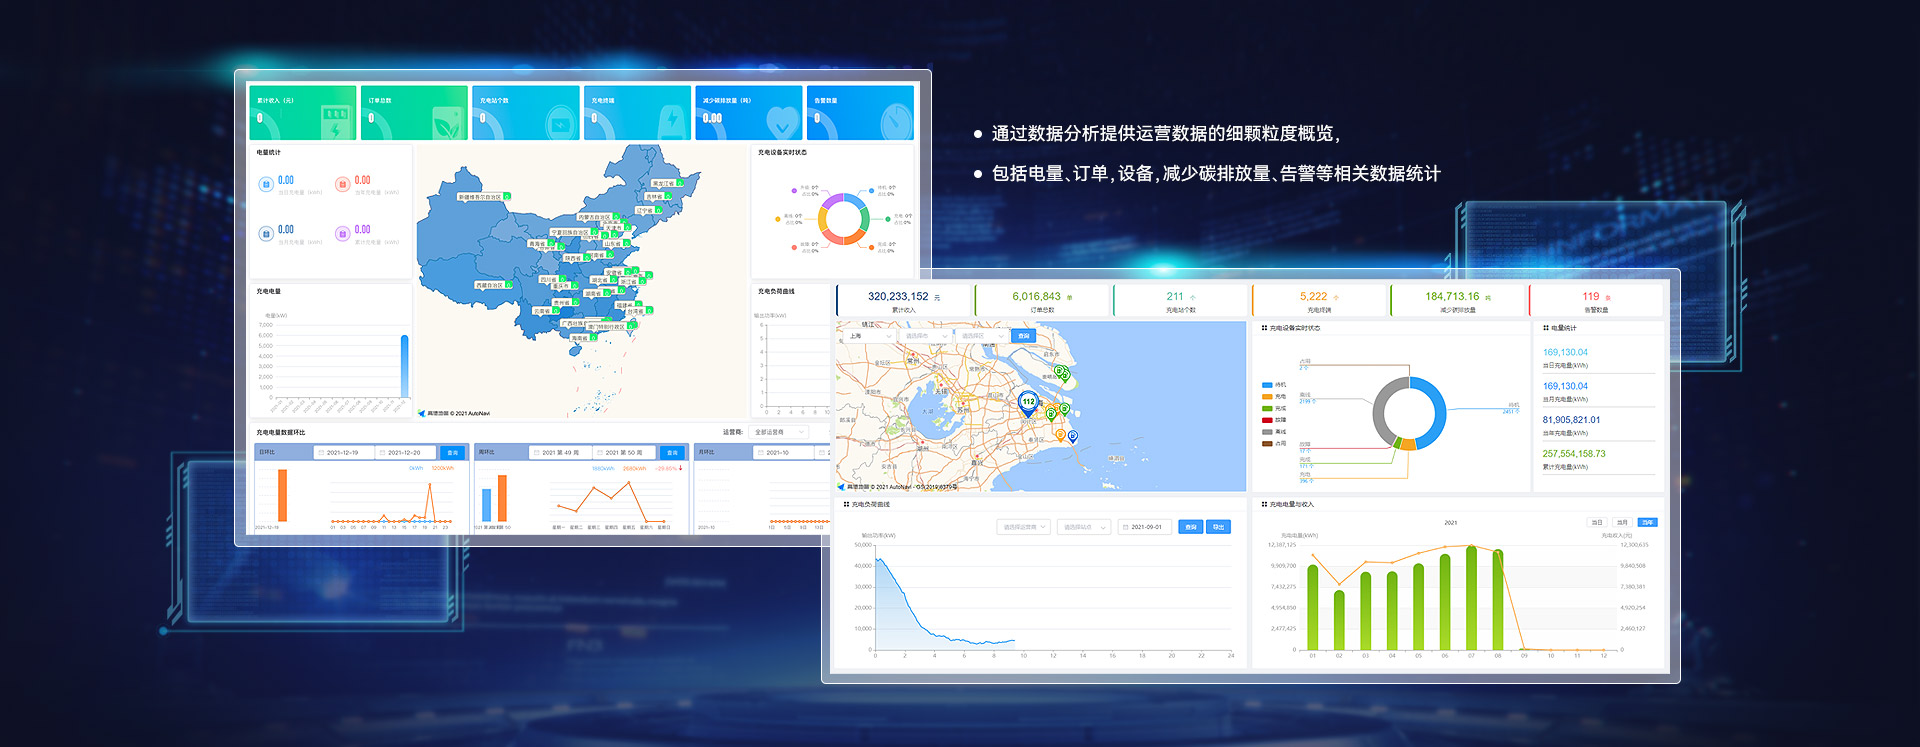Click the clock icon on 告警数量 card

[x=895, y=123]
